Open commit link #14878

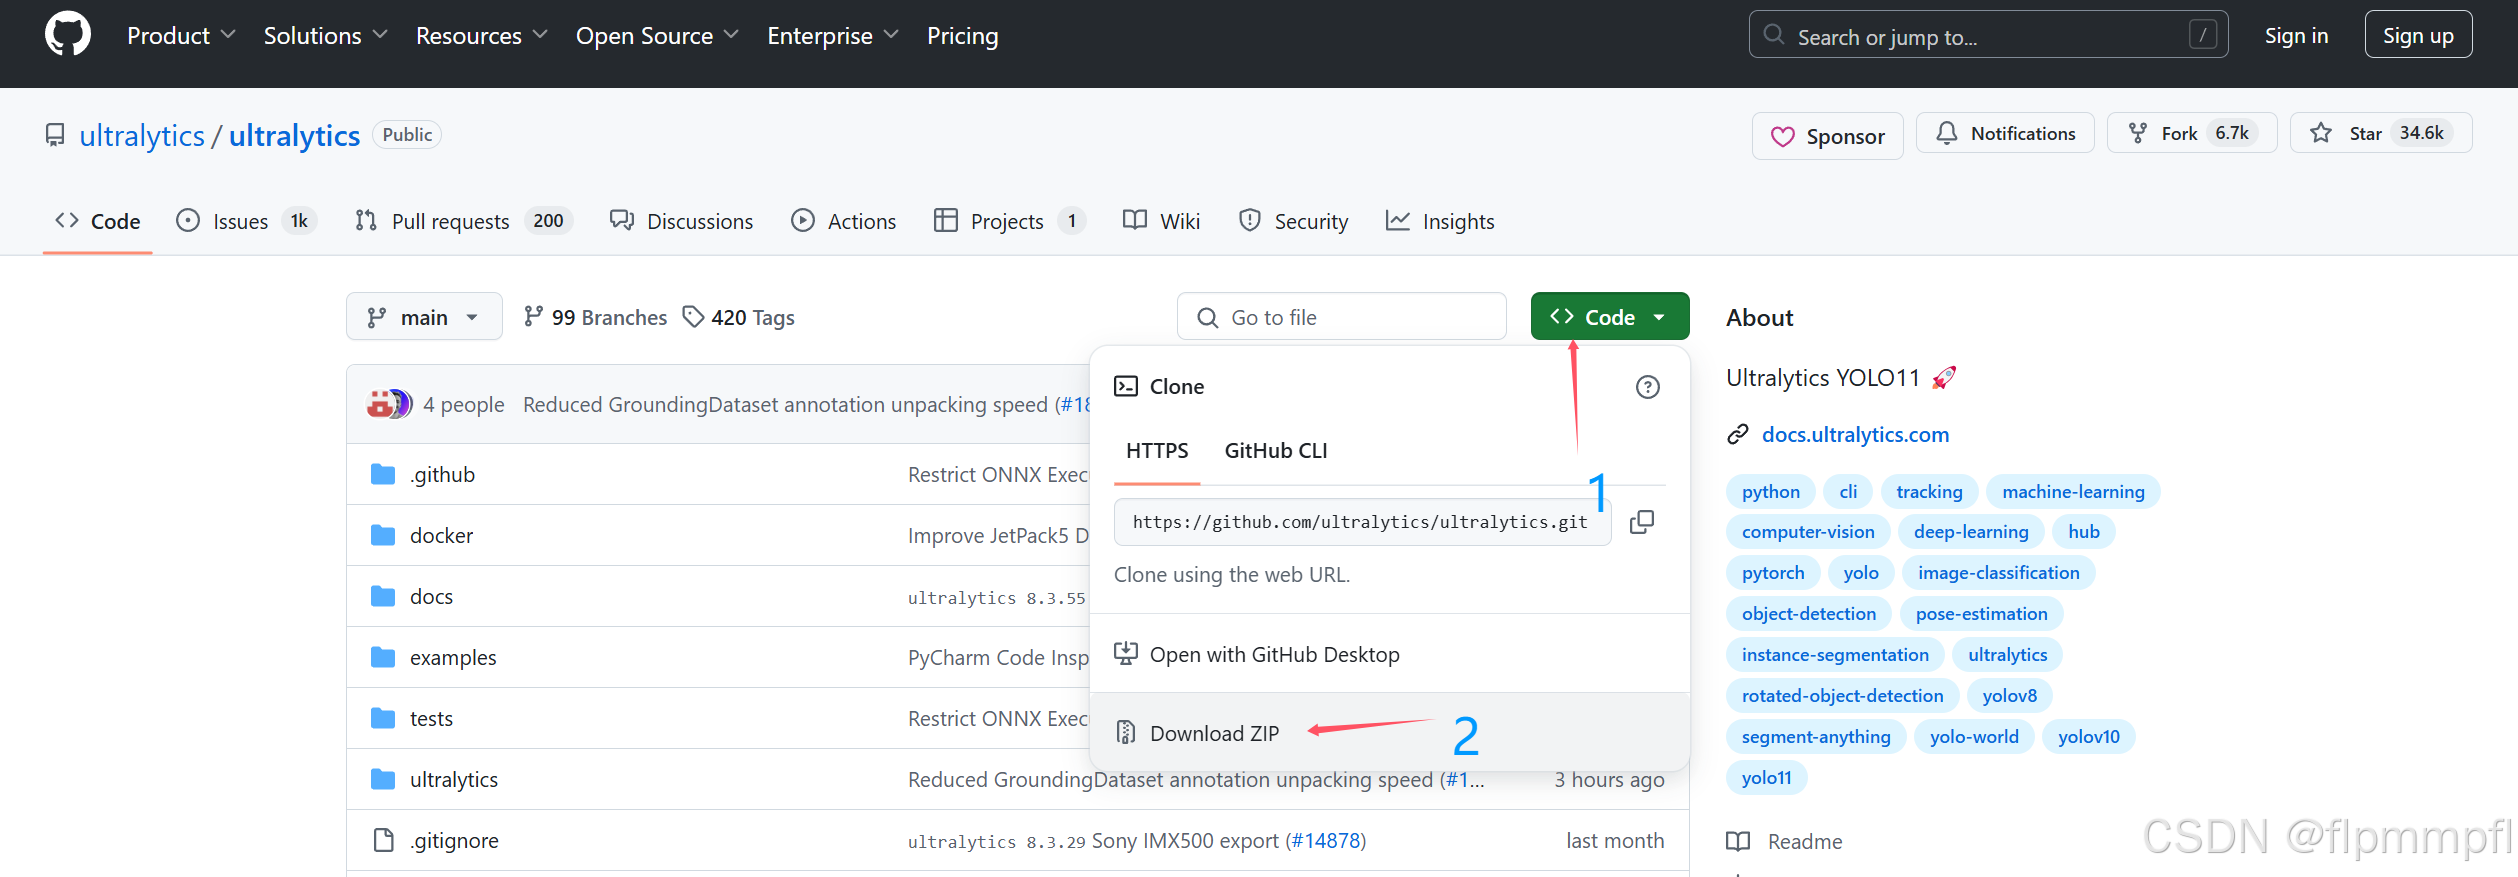tap(1325, 840)
